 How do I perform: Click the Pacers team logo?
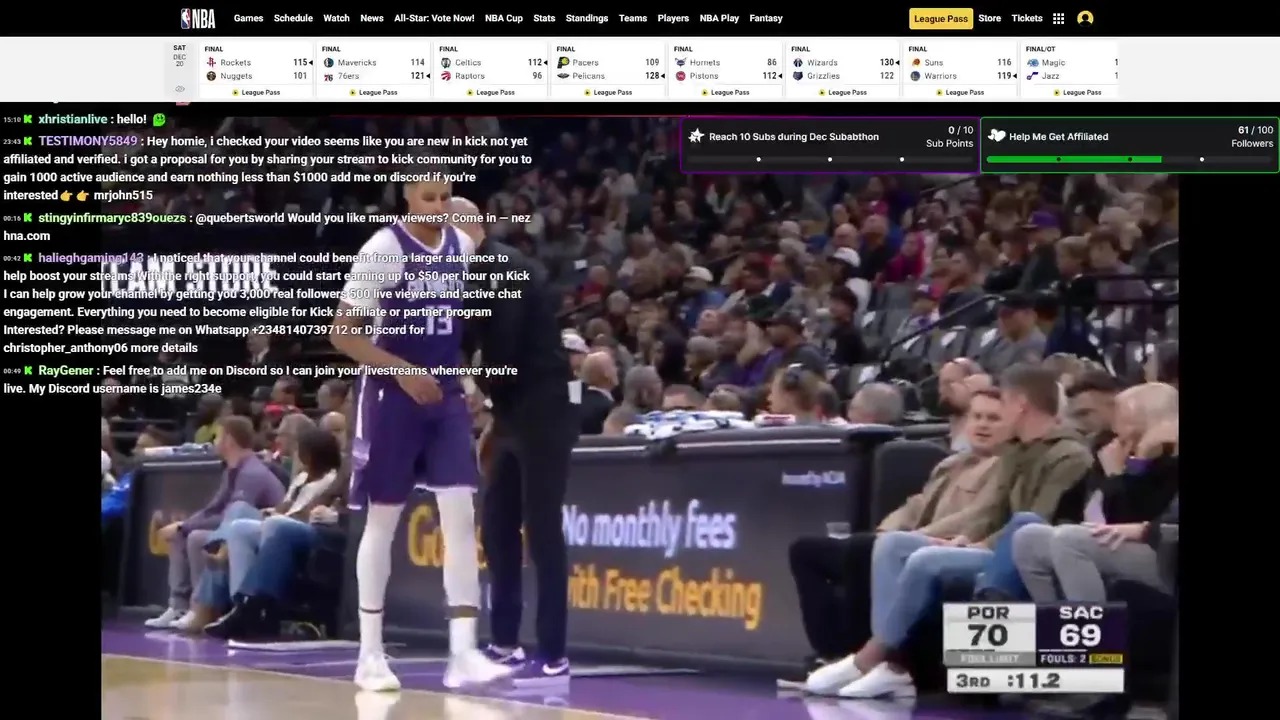point(564,62)
